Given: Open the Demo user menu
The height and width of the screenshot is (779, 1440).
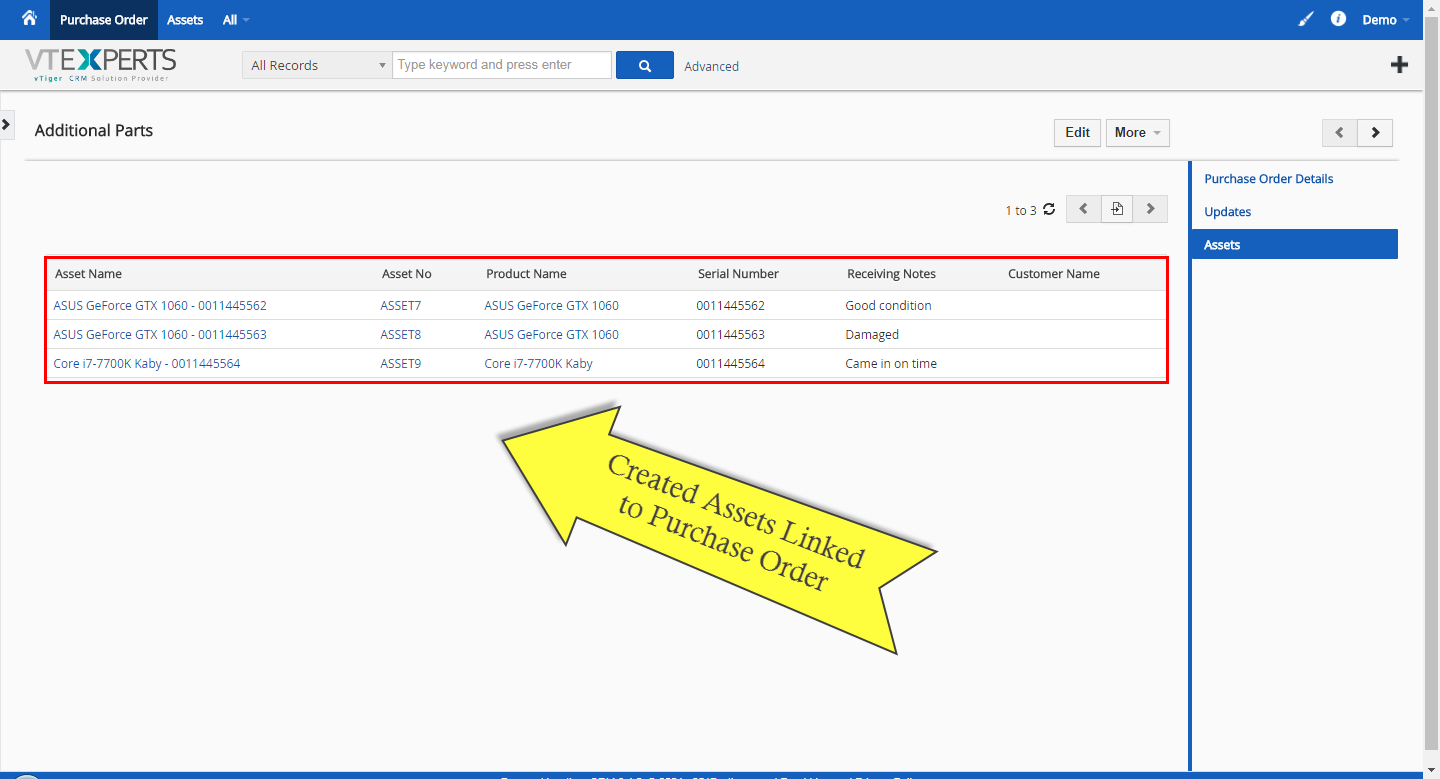Looking at the screenshot, I should (1386, 20).
